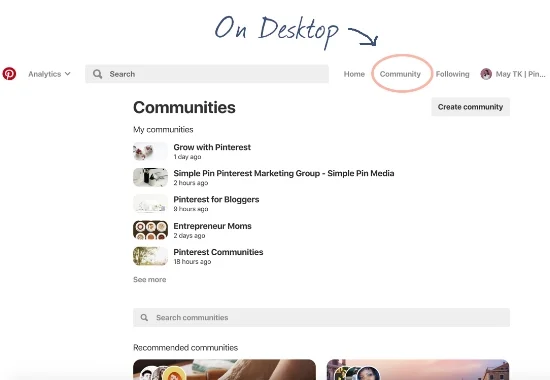The width and height of the screenshot is (550, 380).
Task: Select Simple Pin Media community thumbnail
Action: (x=150, y=177)
